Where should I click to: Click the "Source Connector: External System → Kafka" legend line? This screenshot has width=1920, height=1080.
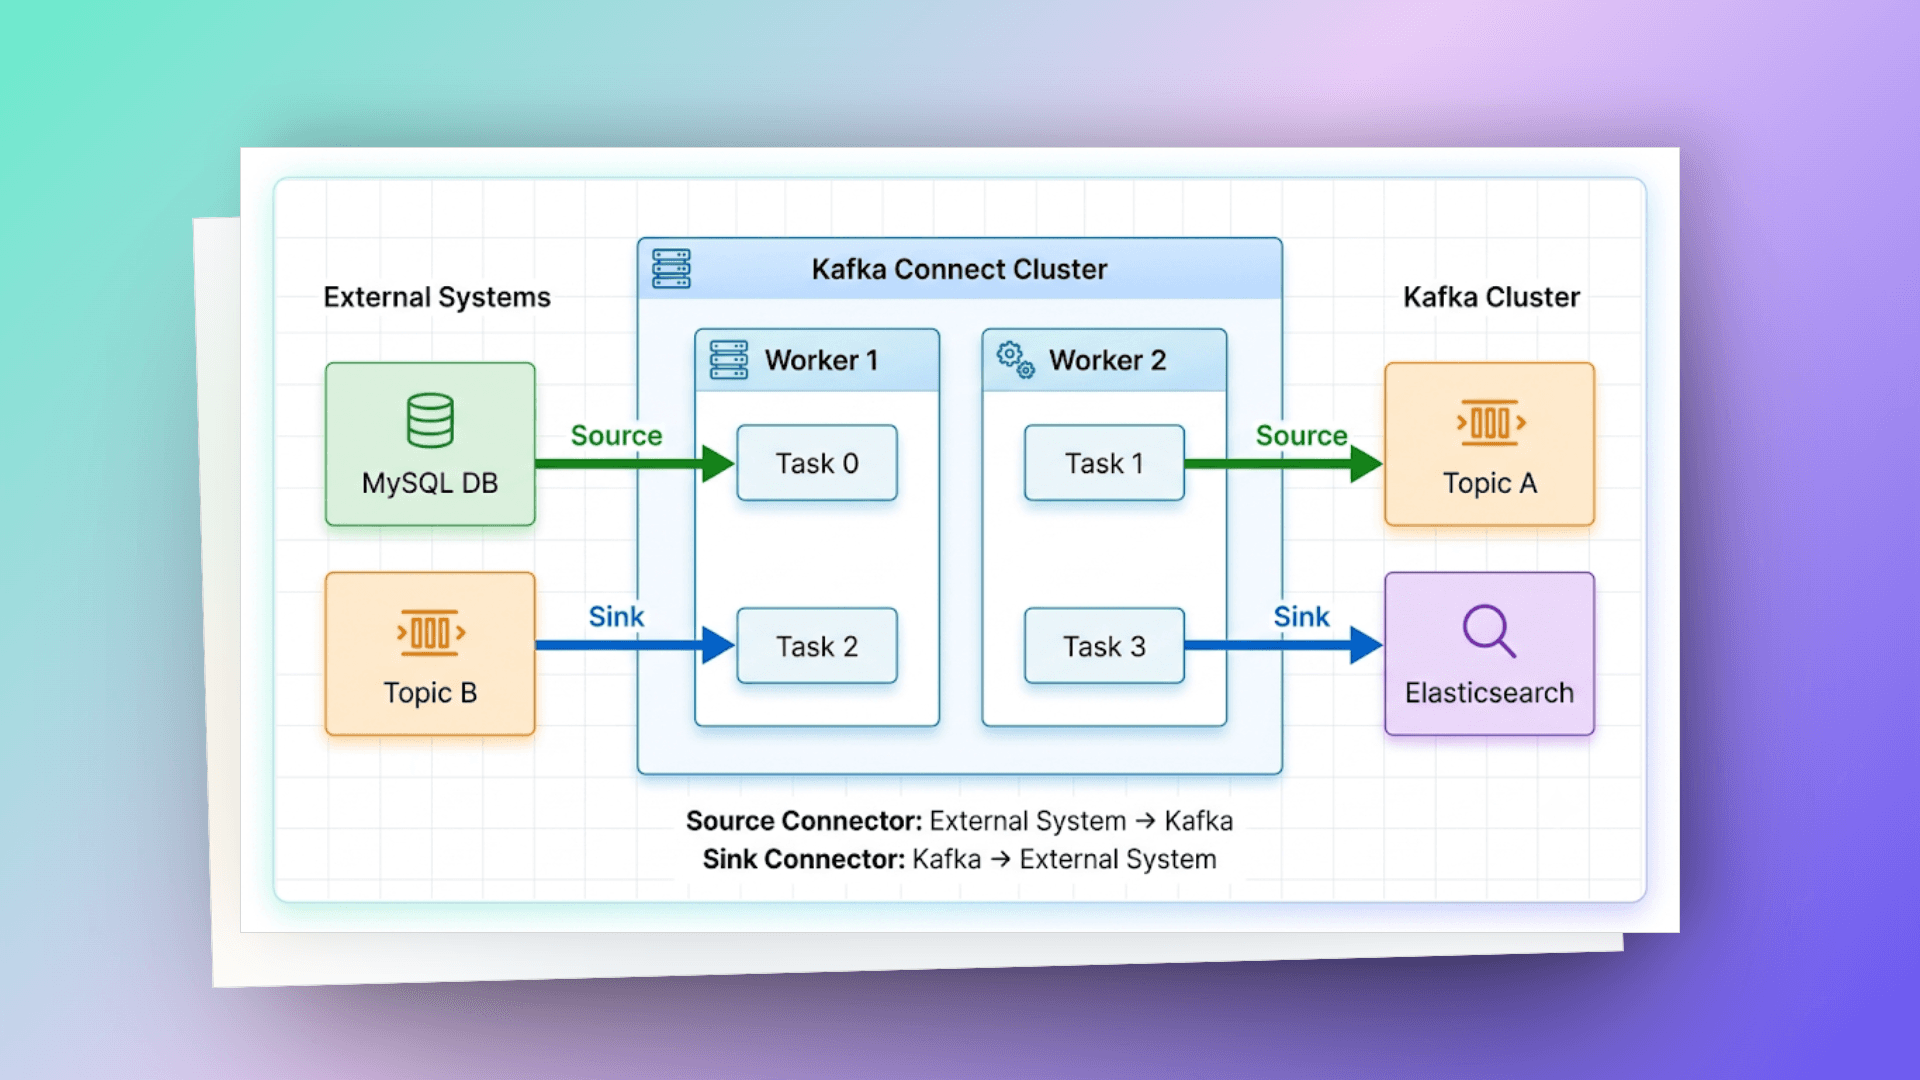959,821
